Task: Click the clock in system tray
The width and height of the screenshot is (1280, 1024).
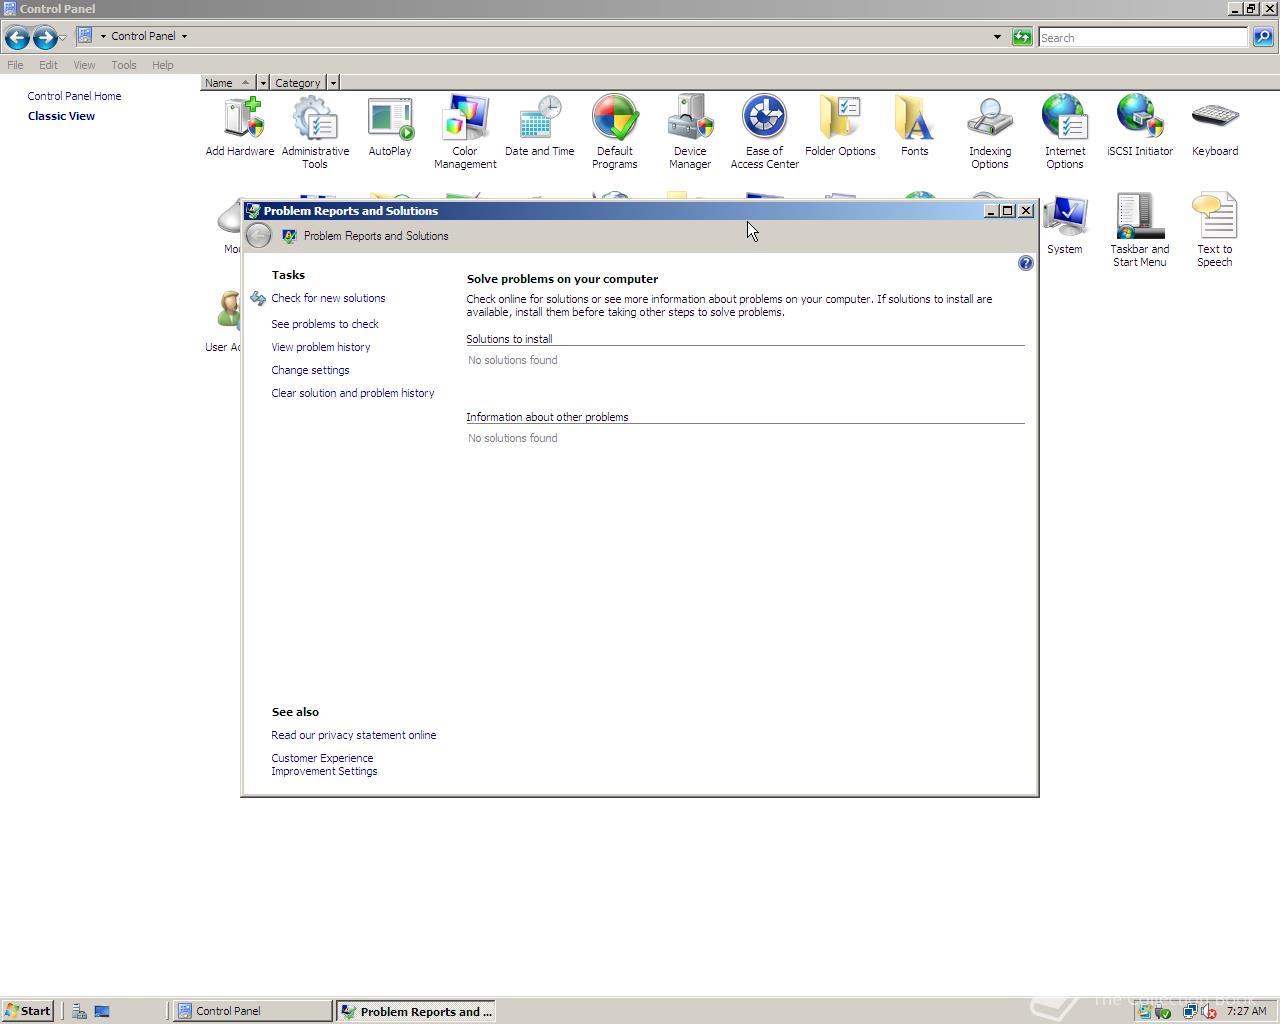Action: pos(1247,1011)
